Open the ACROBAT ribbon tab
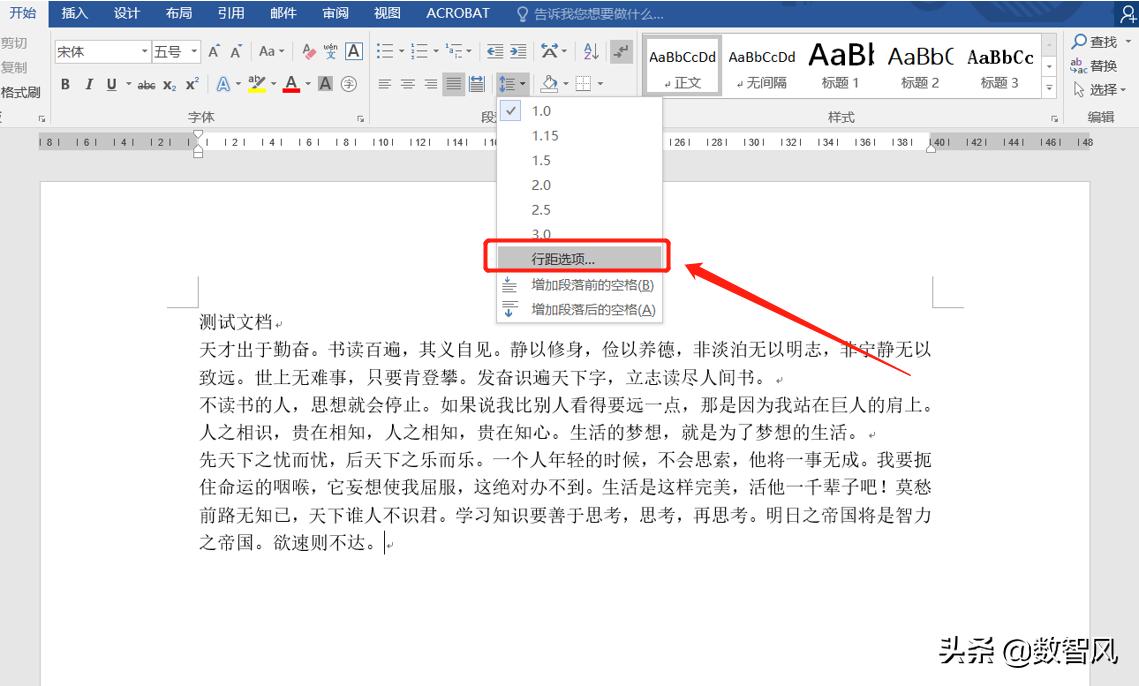Screen dimensions: 1139x686 pyautogui.click(x=458, y=13)
